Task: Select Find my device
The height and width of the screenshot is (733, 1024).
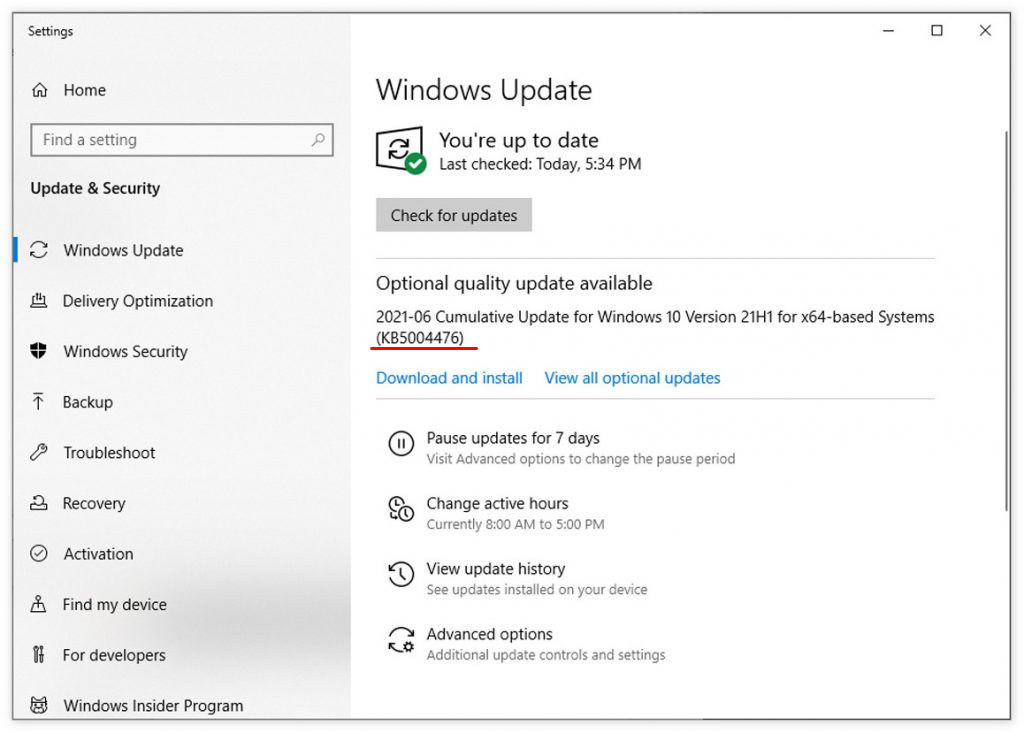Action: pyautogui.click(x=114, y=604)
